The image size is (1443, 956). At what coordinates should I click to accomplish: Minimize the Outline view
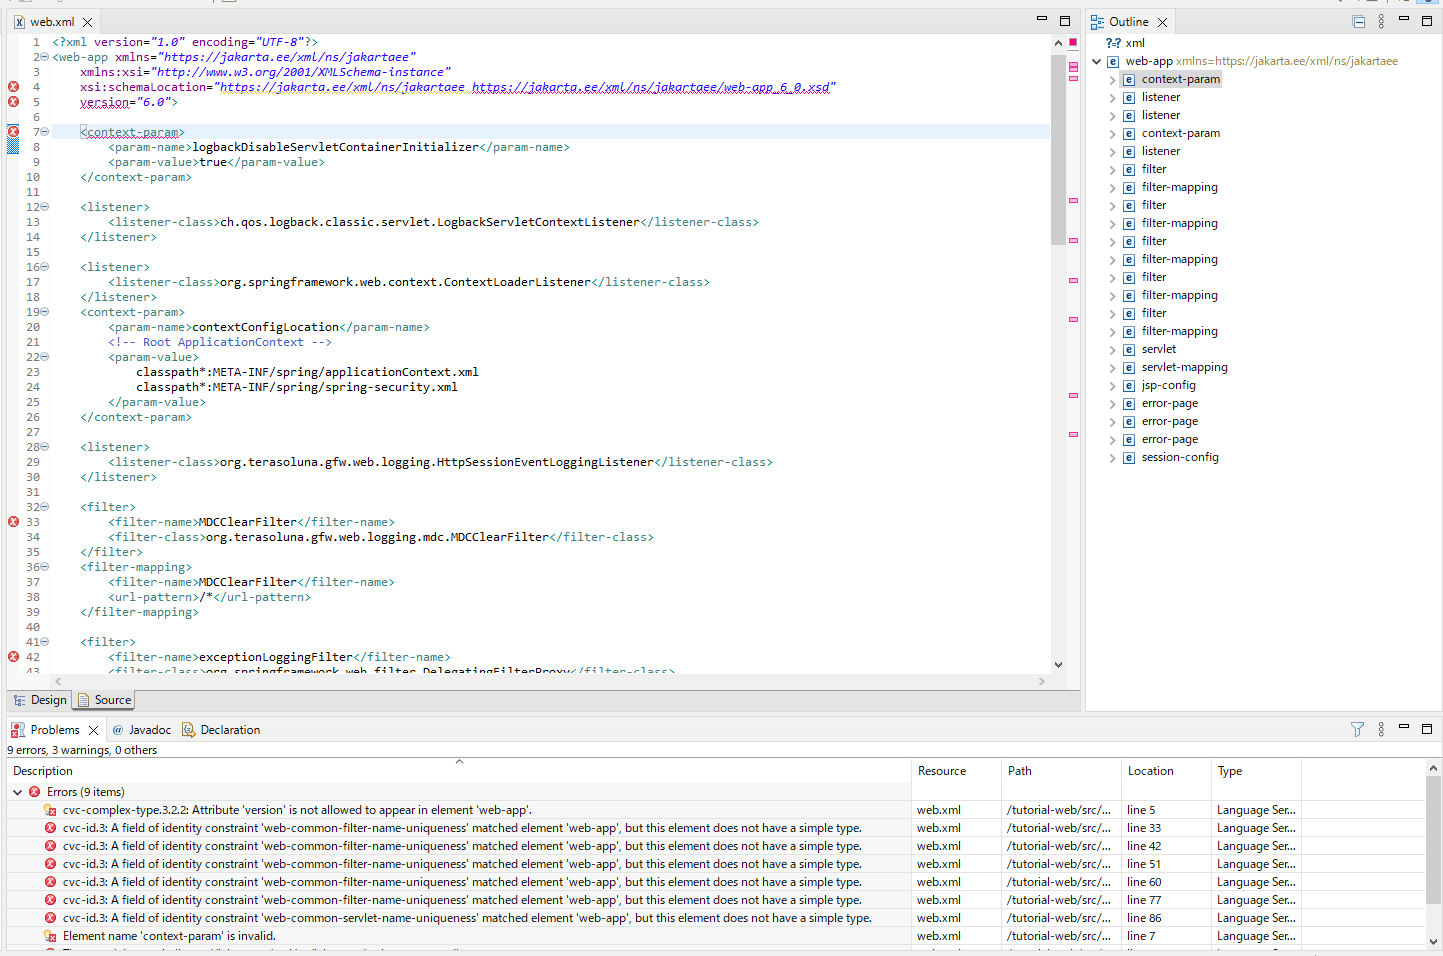click(1404, 19)
